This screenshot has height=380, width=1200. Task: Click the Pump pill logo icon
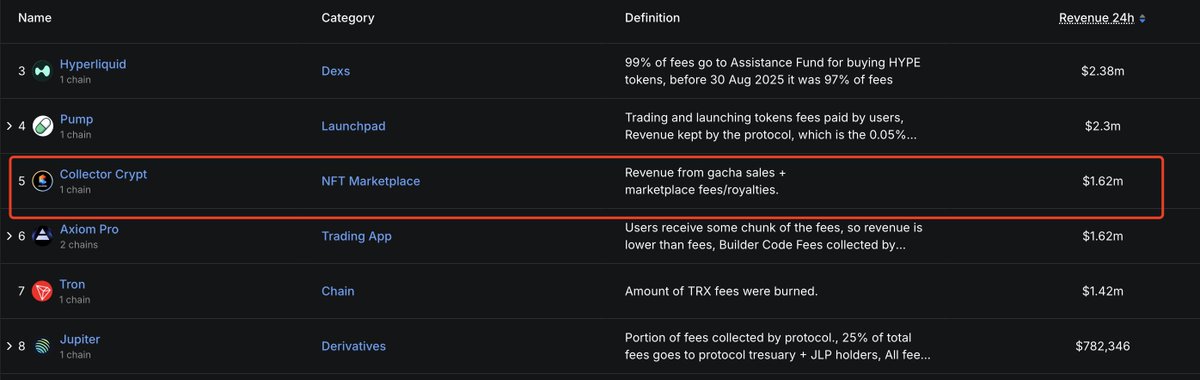coord(42,126)
